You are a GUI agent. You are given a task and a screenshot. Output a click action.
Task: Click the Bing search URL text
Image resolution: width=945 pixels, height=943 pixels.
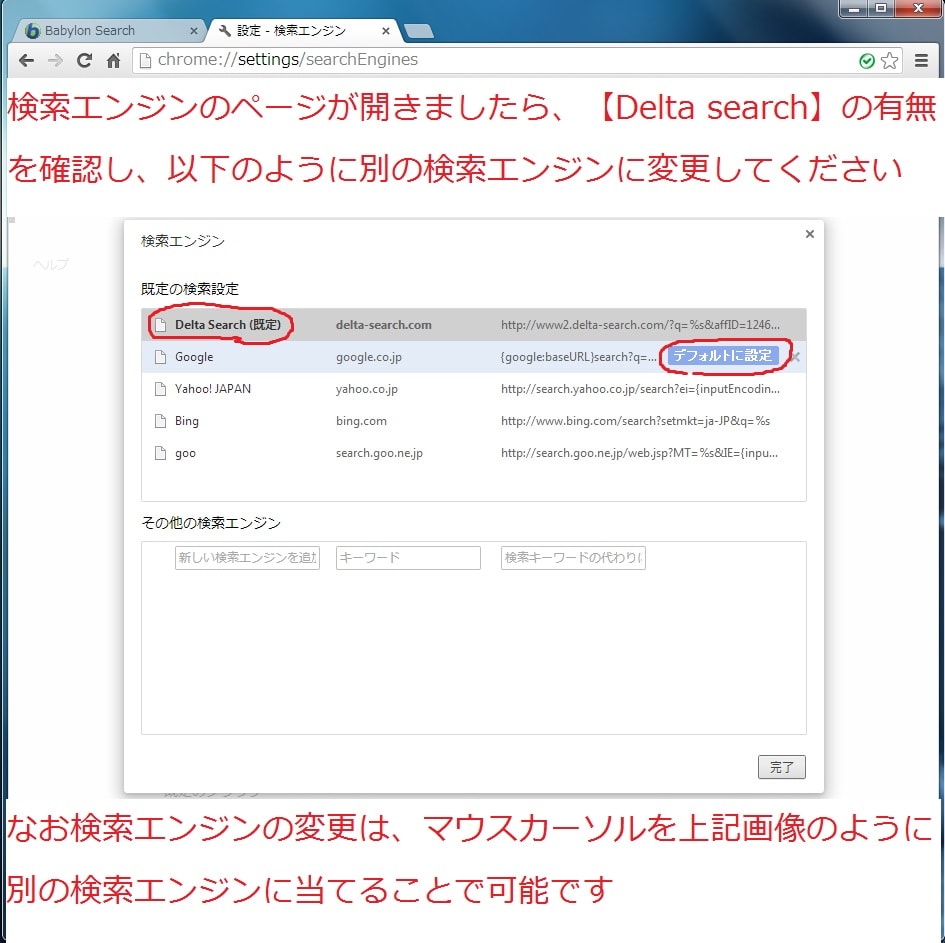coord(635,421)
